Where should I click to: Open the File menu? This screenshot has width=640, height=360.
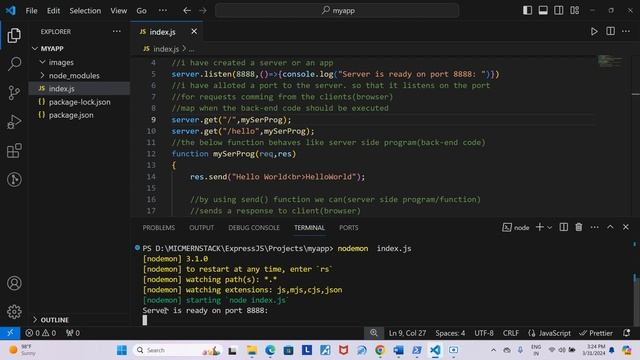coord(31,11)
